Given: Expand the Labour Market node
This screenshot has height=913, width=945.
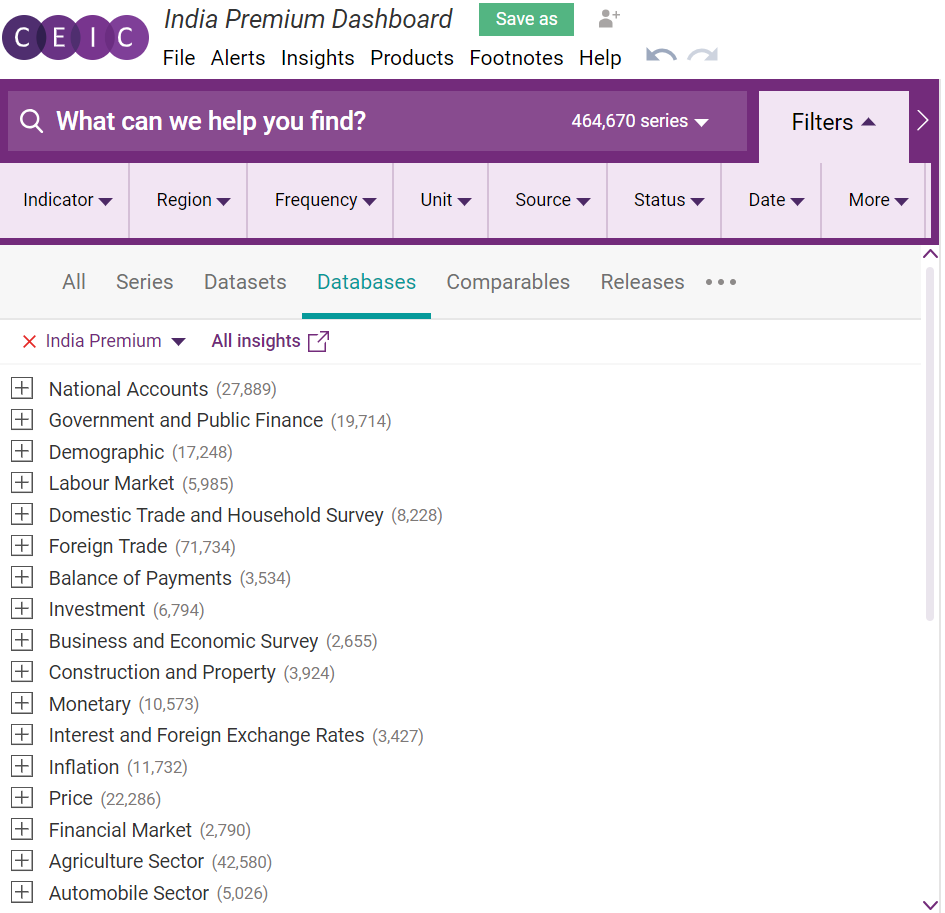Looking at the screenshot, I should 22,483.
